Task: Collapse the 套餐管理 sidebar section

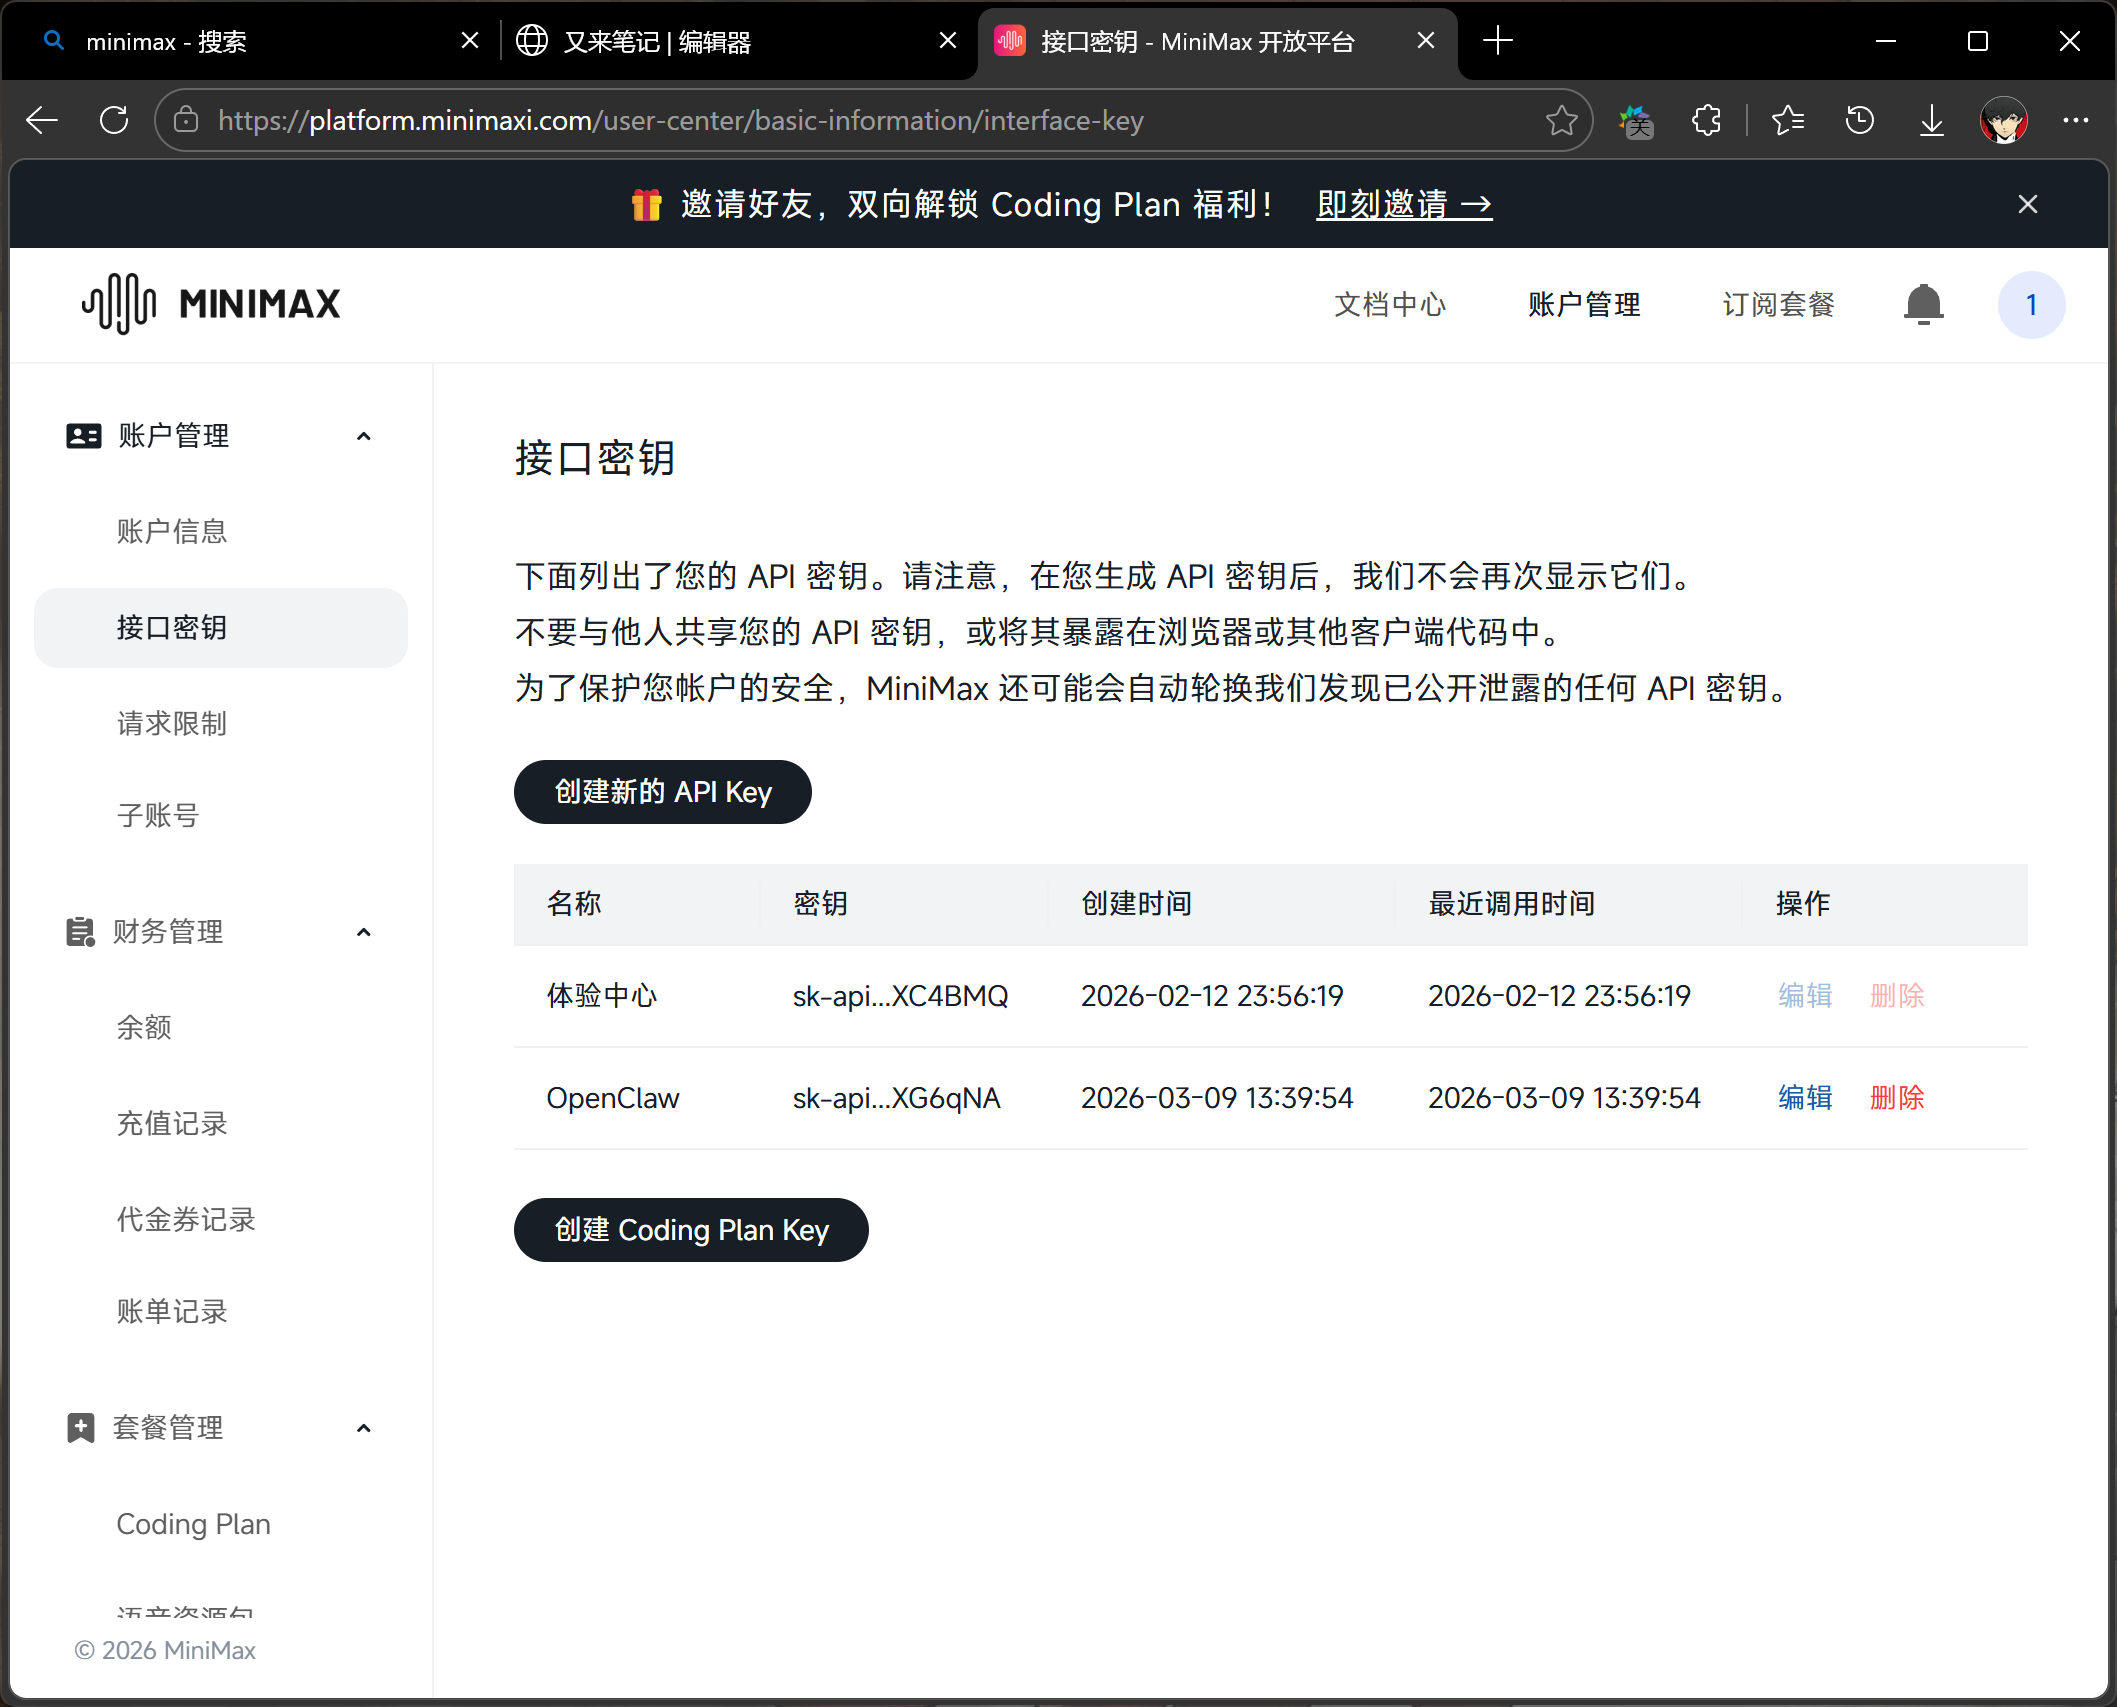Action: [x=364, y=1428]
